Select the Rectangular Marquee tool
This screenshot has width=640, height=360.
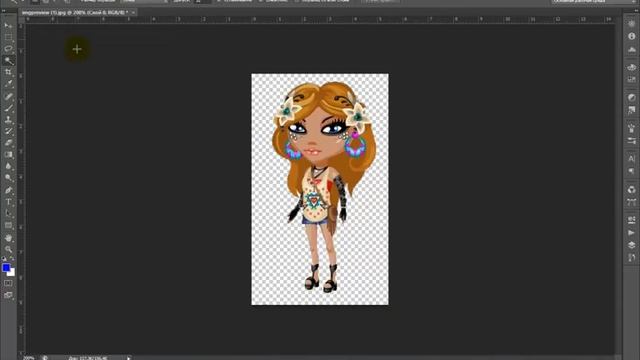click(x=8, y=37)
